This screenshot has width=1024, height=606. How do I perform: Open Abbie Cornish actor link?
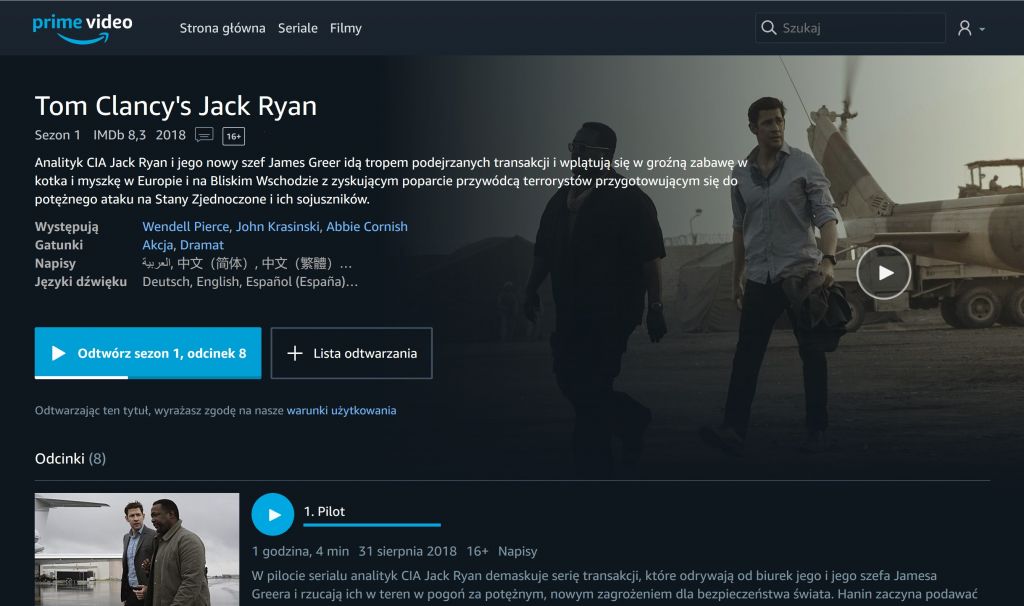point(366,227)
